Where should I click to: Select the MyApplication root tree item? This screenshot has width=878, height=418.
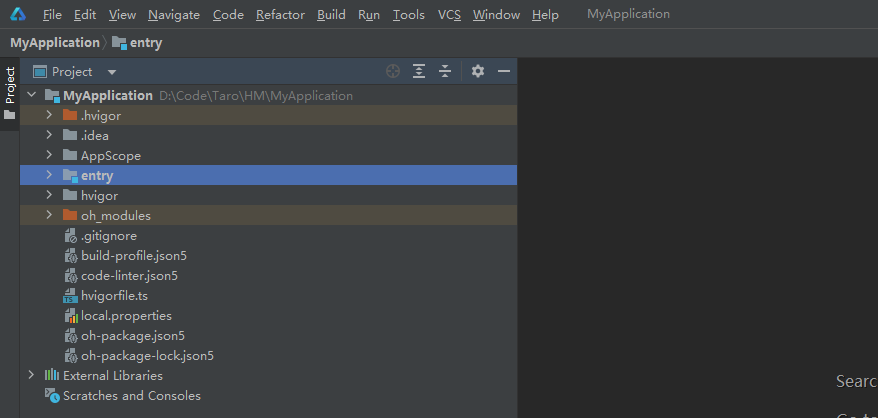(x=268, y=95)
